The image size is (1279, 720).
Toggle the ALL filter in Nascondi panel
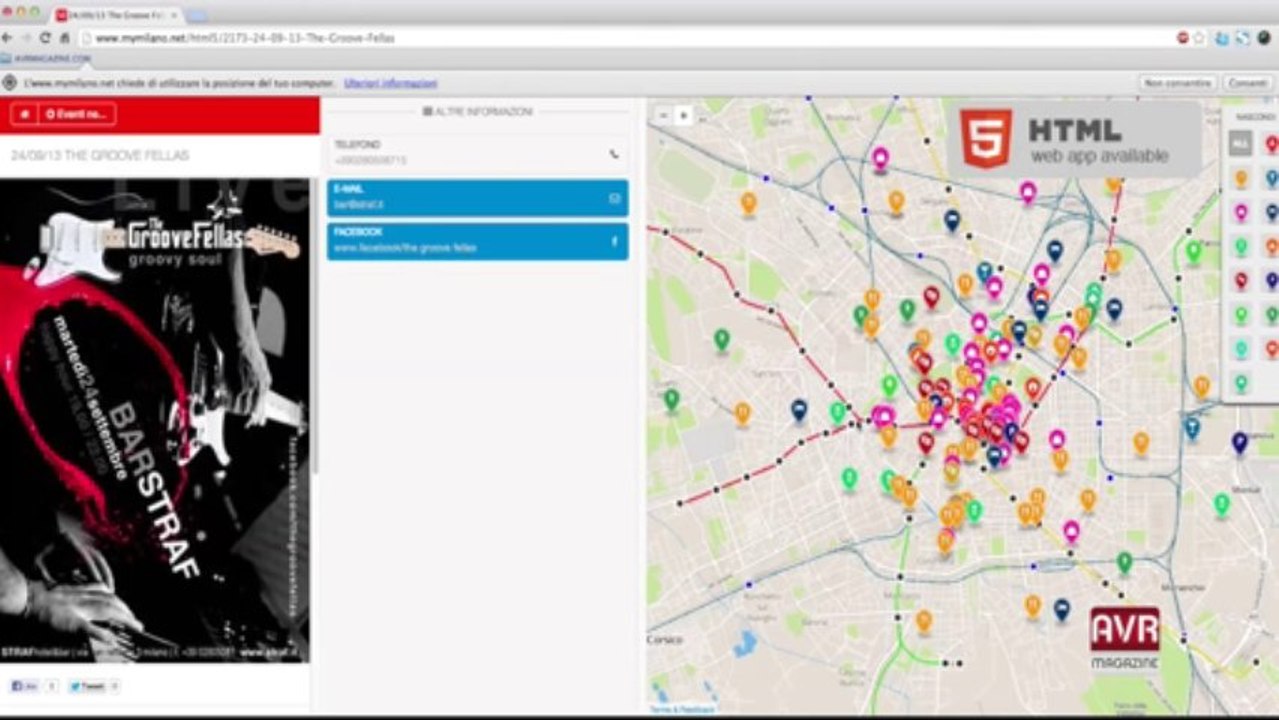(1240, 144)
